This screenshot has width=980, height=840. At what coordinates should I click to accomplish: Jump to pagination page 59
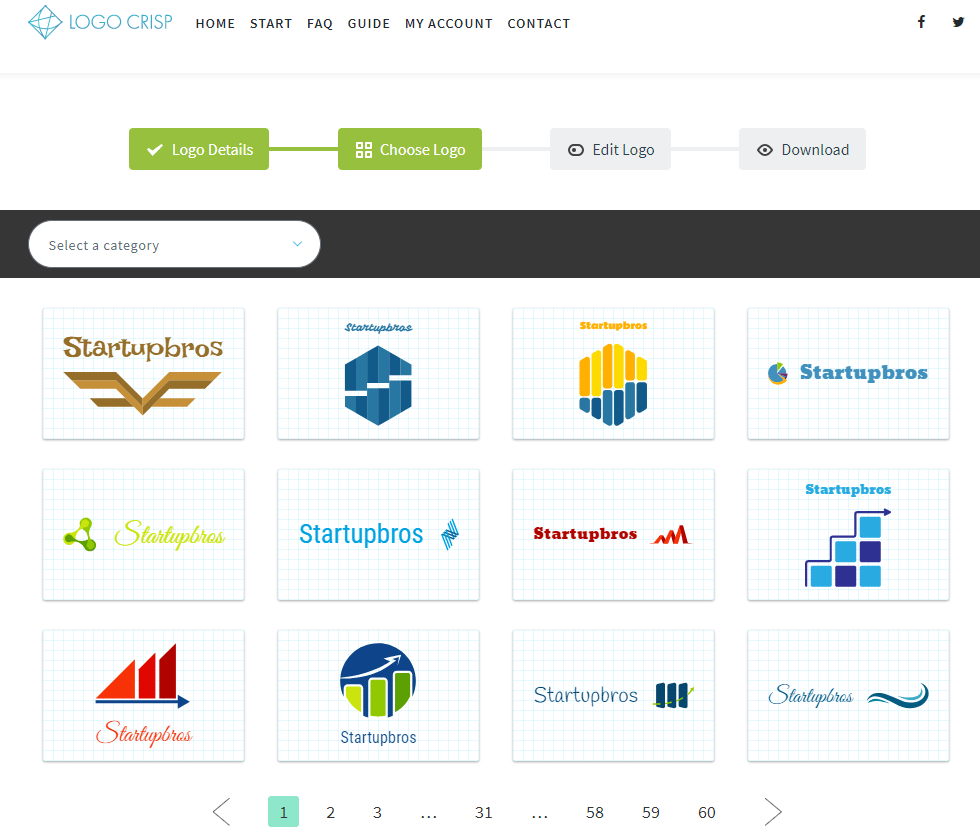point(651,812)
